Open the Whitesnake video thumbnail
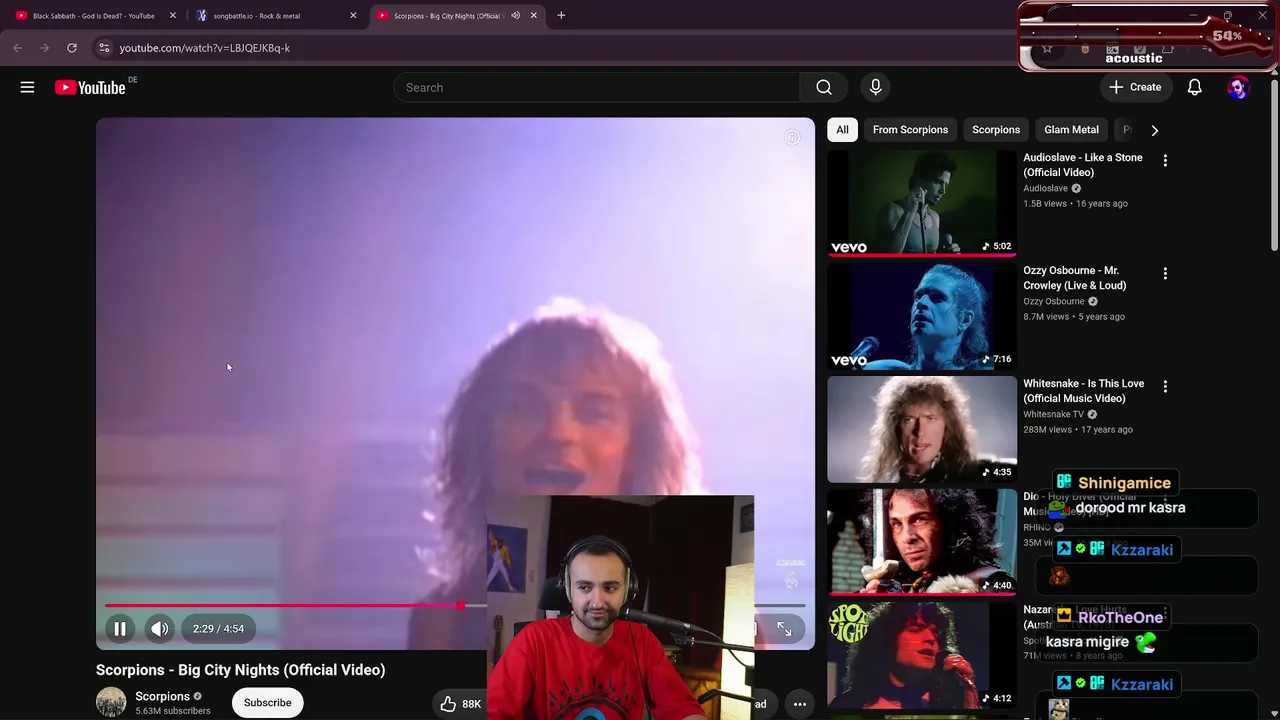Screen dimensions: 1280x720 (922, 429)
